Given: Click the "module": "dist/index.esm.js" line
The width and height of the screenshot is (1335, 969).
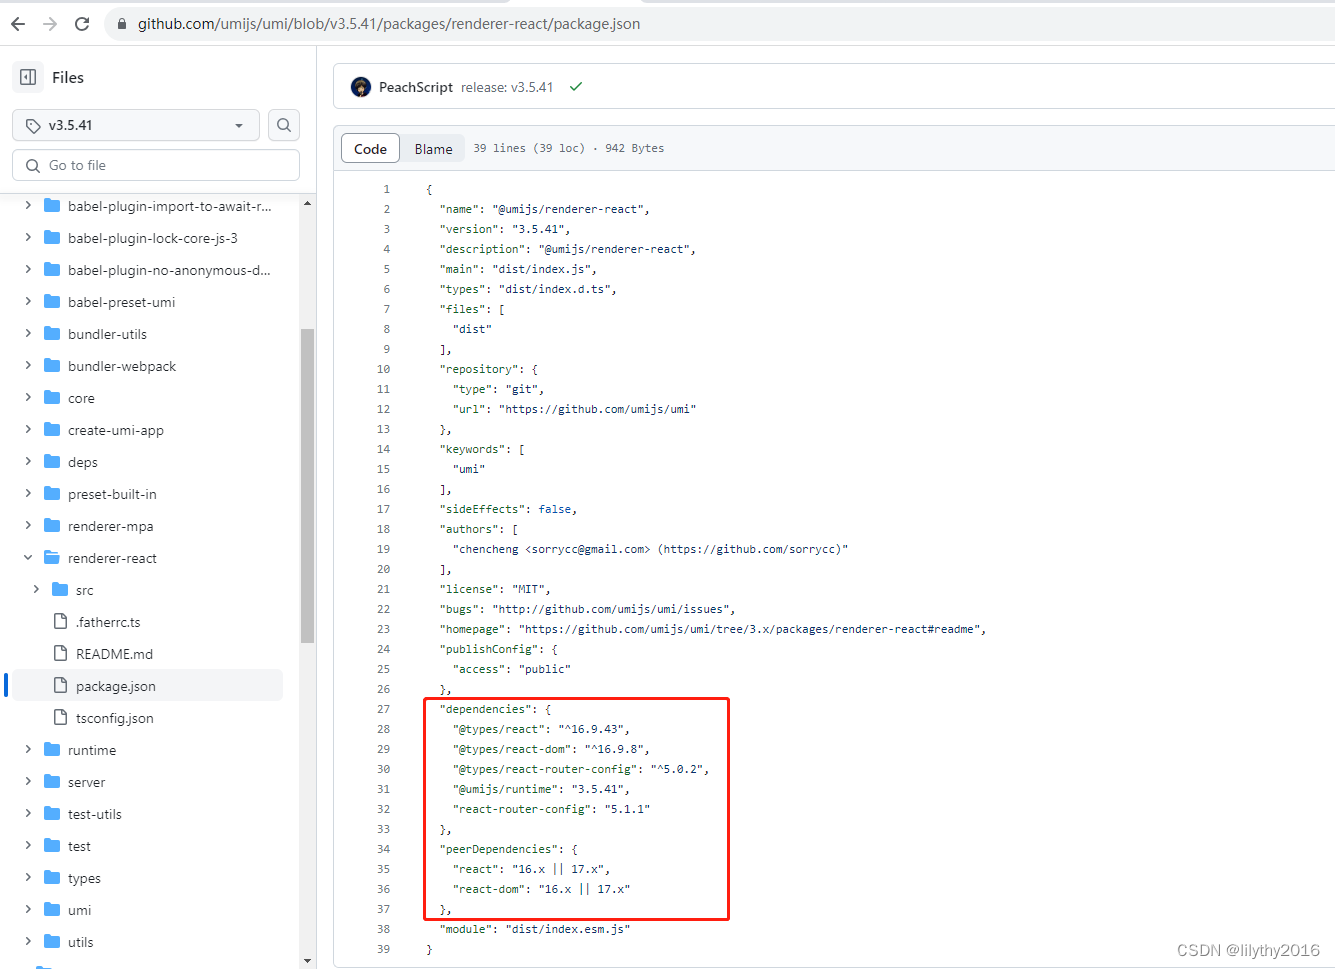Looking at the screenshot, I should (x=535, y=929).
